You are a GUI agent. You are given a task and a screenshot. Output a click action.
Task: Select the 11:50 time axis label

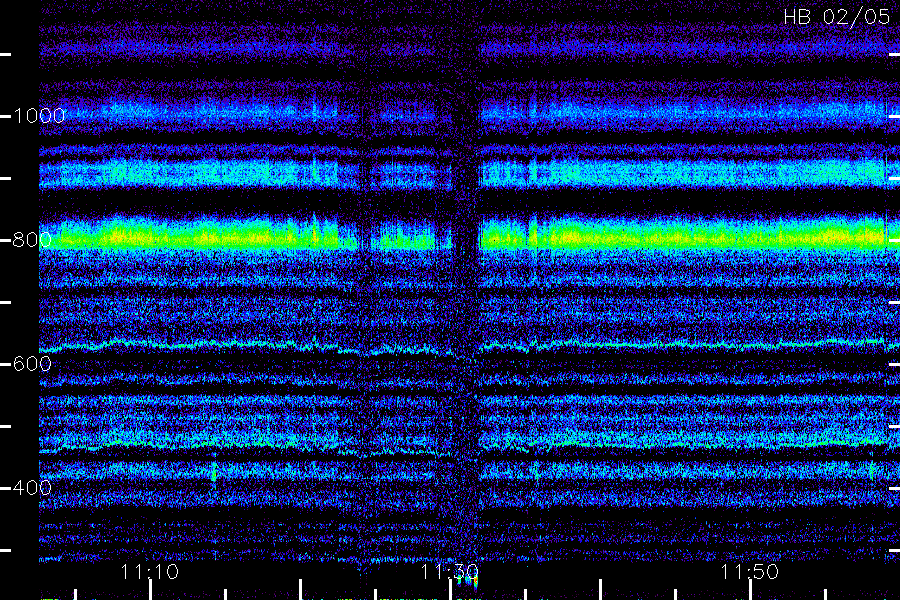click(x=749, y=571)
